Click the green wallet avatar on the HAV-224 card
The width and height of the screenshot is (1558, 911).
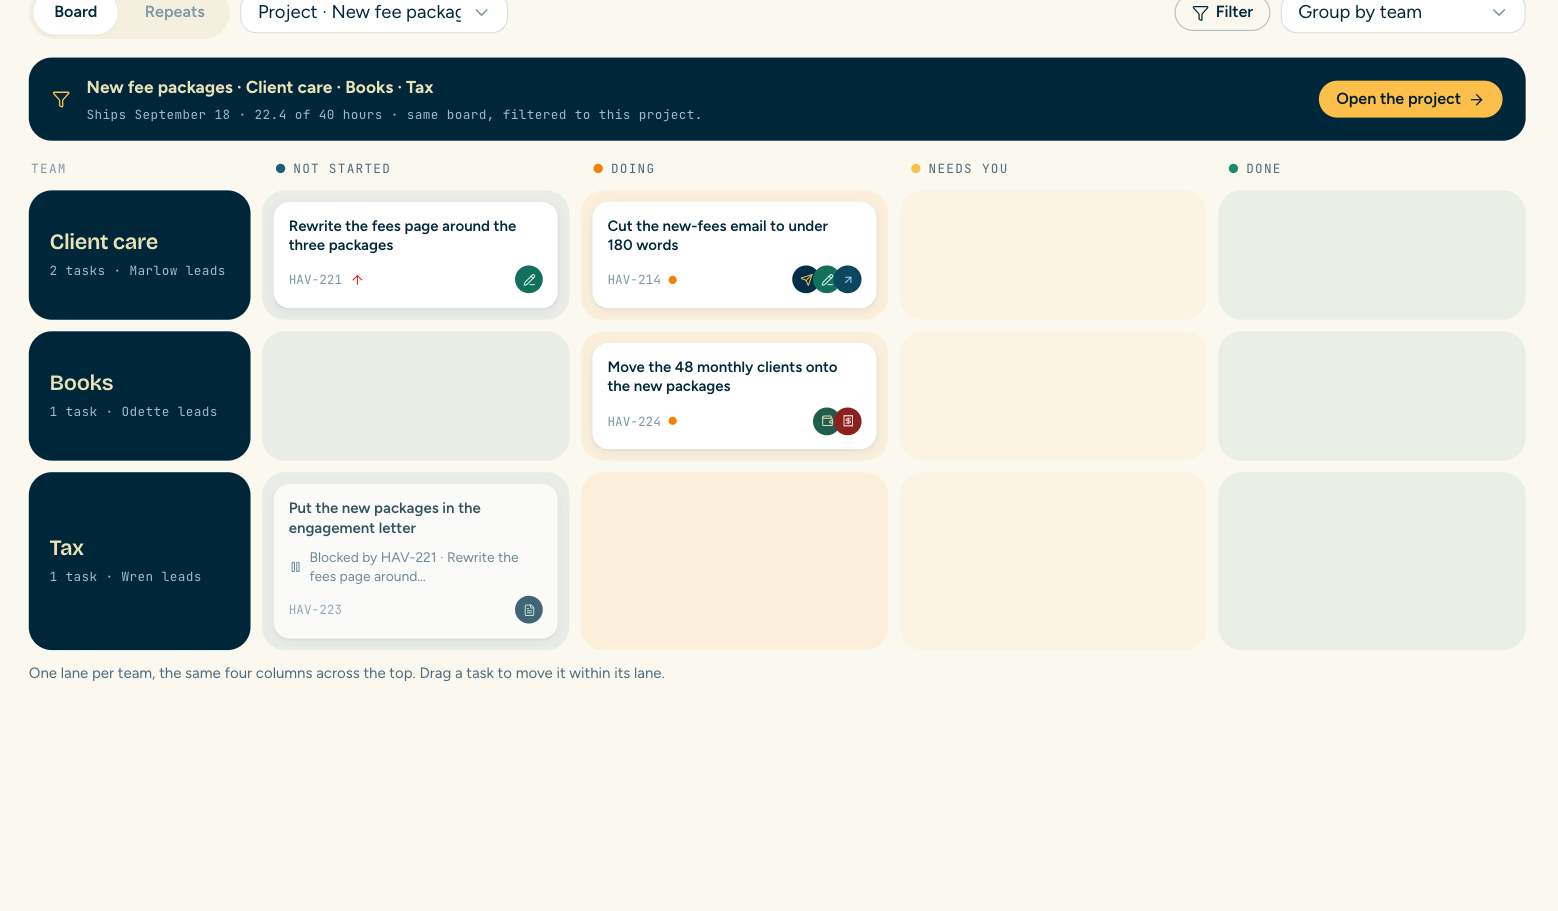click(827, 421)
